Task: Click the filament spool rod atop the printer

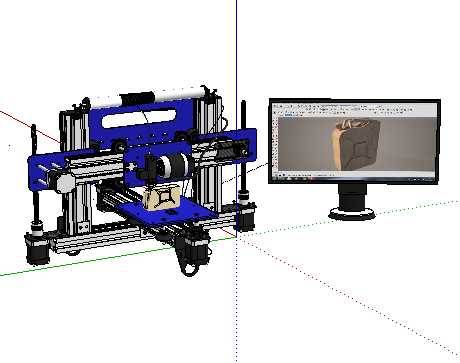Action: 147,98
